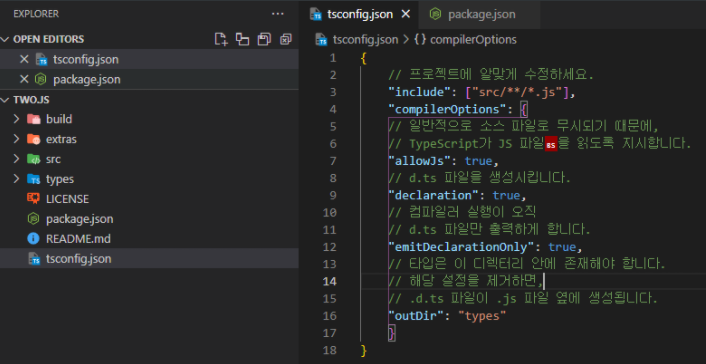Viewport: 706px width, 364px height.
Task: Expand the src folder chevron
Action: click(17, 159)
